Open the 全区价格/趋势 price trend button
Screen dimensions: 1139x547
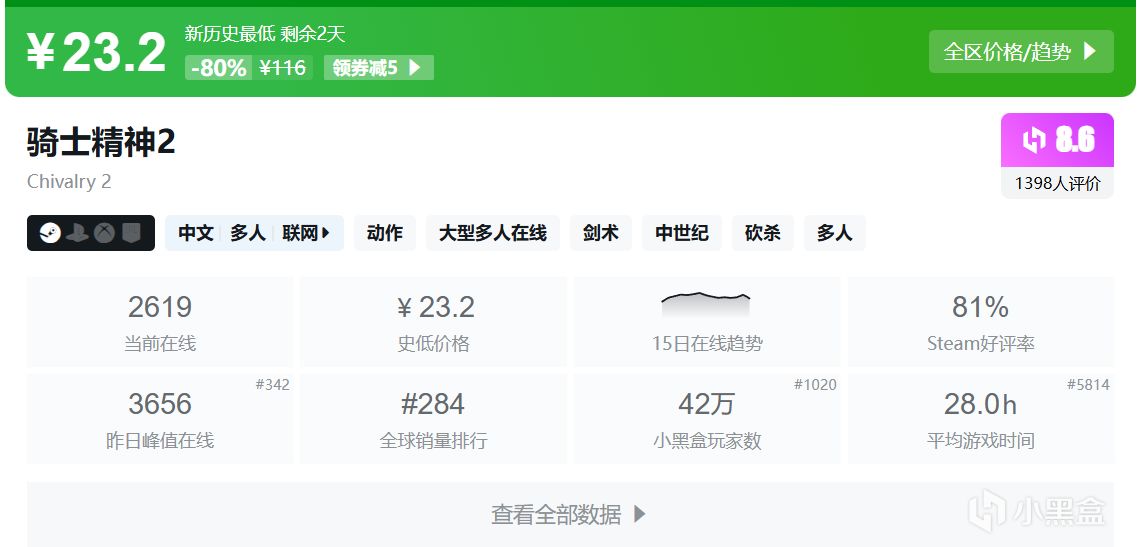click(1021, 52)
